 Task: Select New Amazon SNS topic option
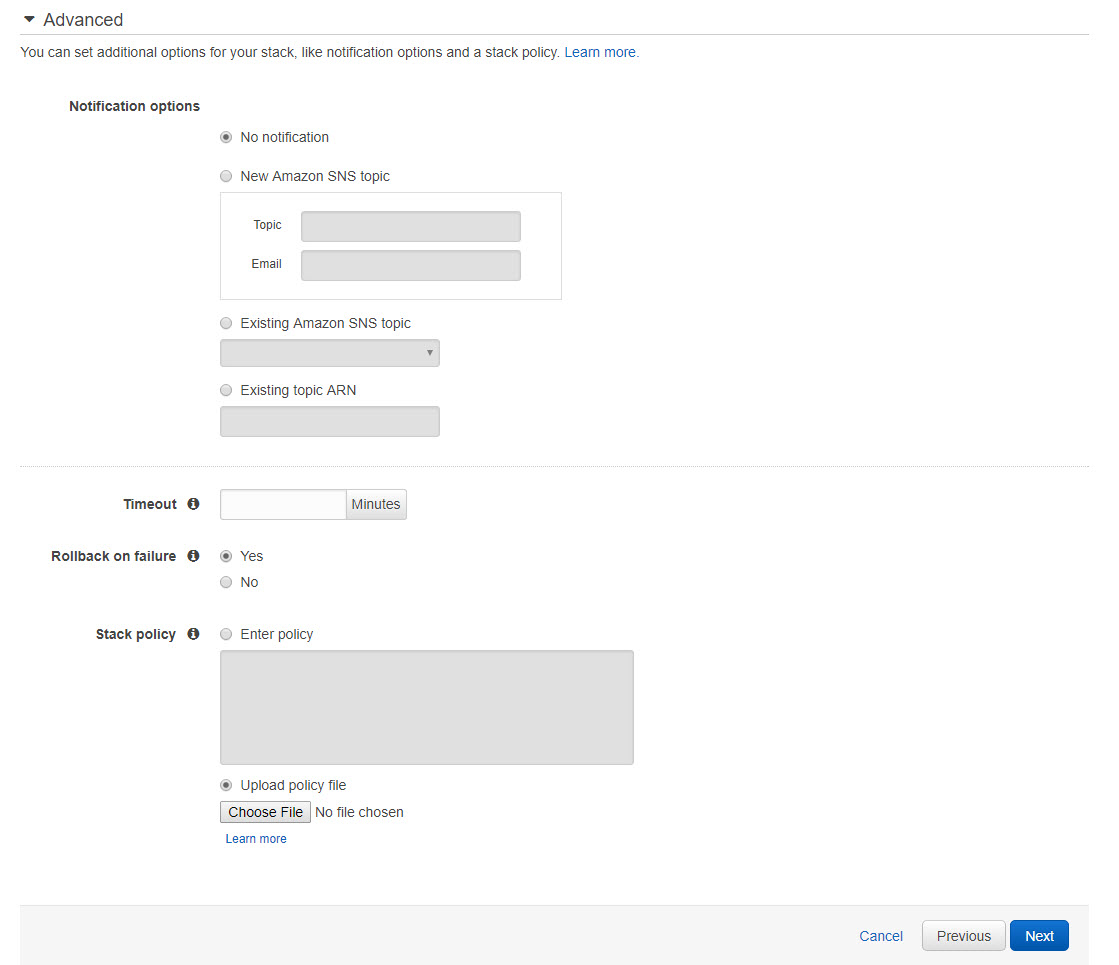pos(226,176)
